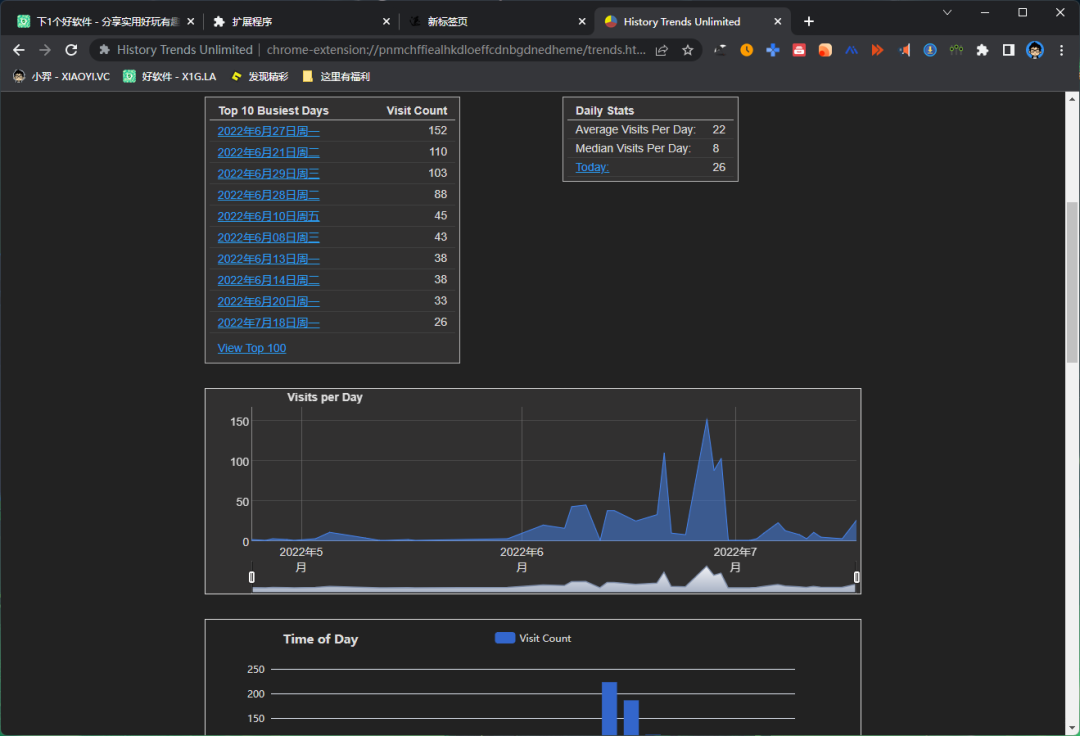The height and width of the screenshot is (736, 1080).
Task: Click the Visit Count legend color swatch
Action: coord(505,638)
